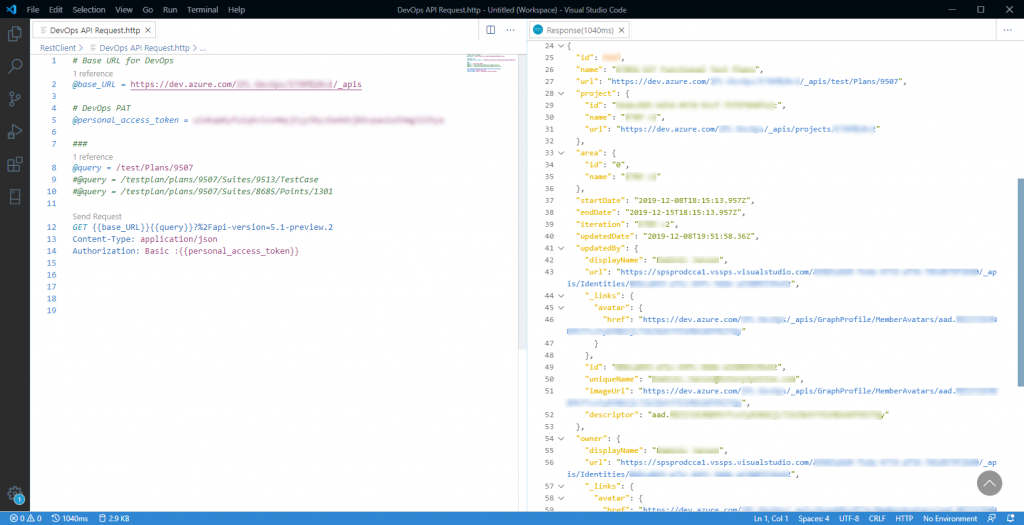Open the Go menu
1024x525 pixels.
pos(148,10)
